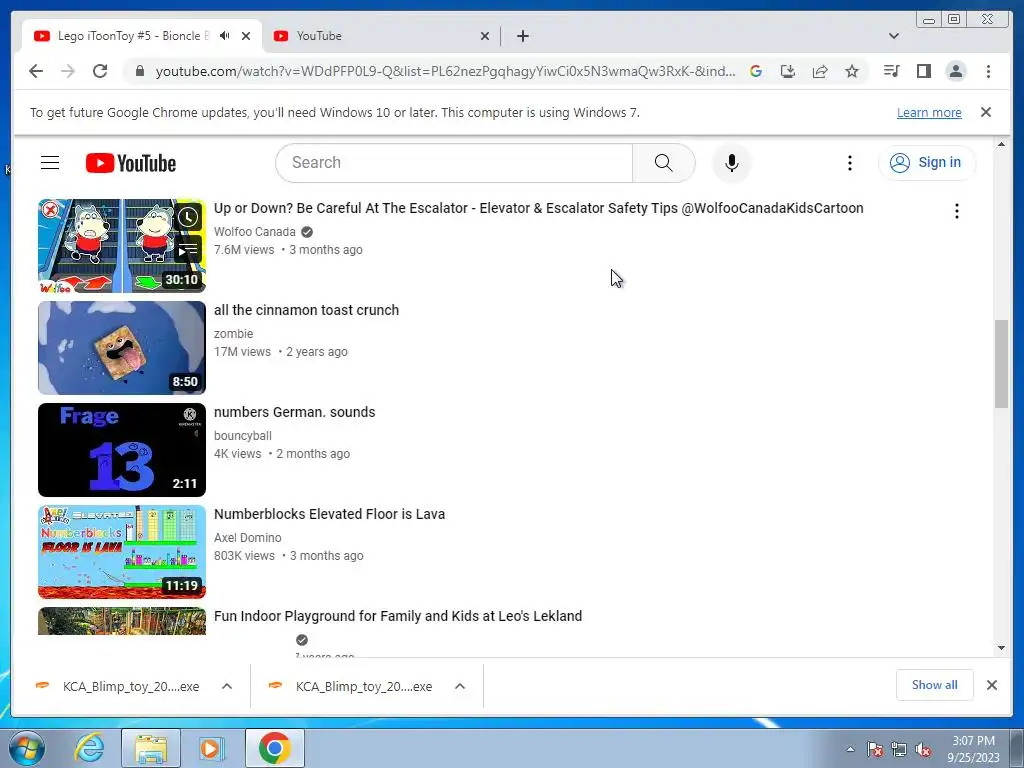Open the Up or Down escalator video title
Image resolution: width=1024 pixels, height=768 pixels.
pyautogui.click(x=539, y=208)
